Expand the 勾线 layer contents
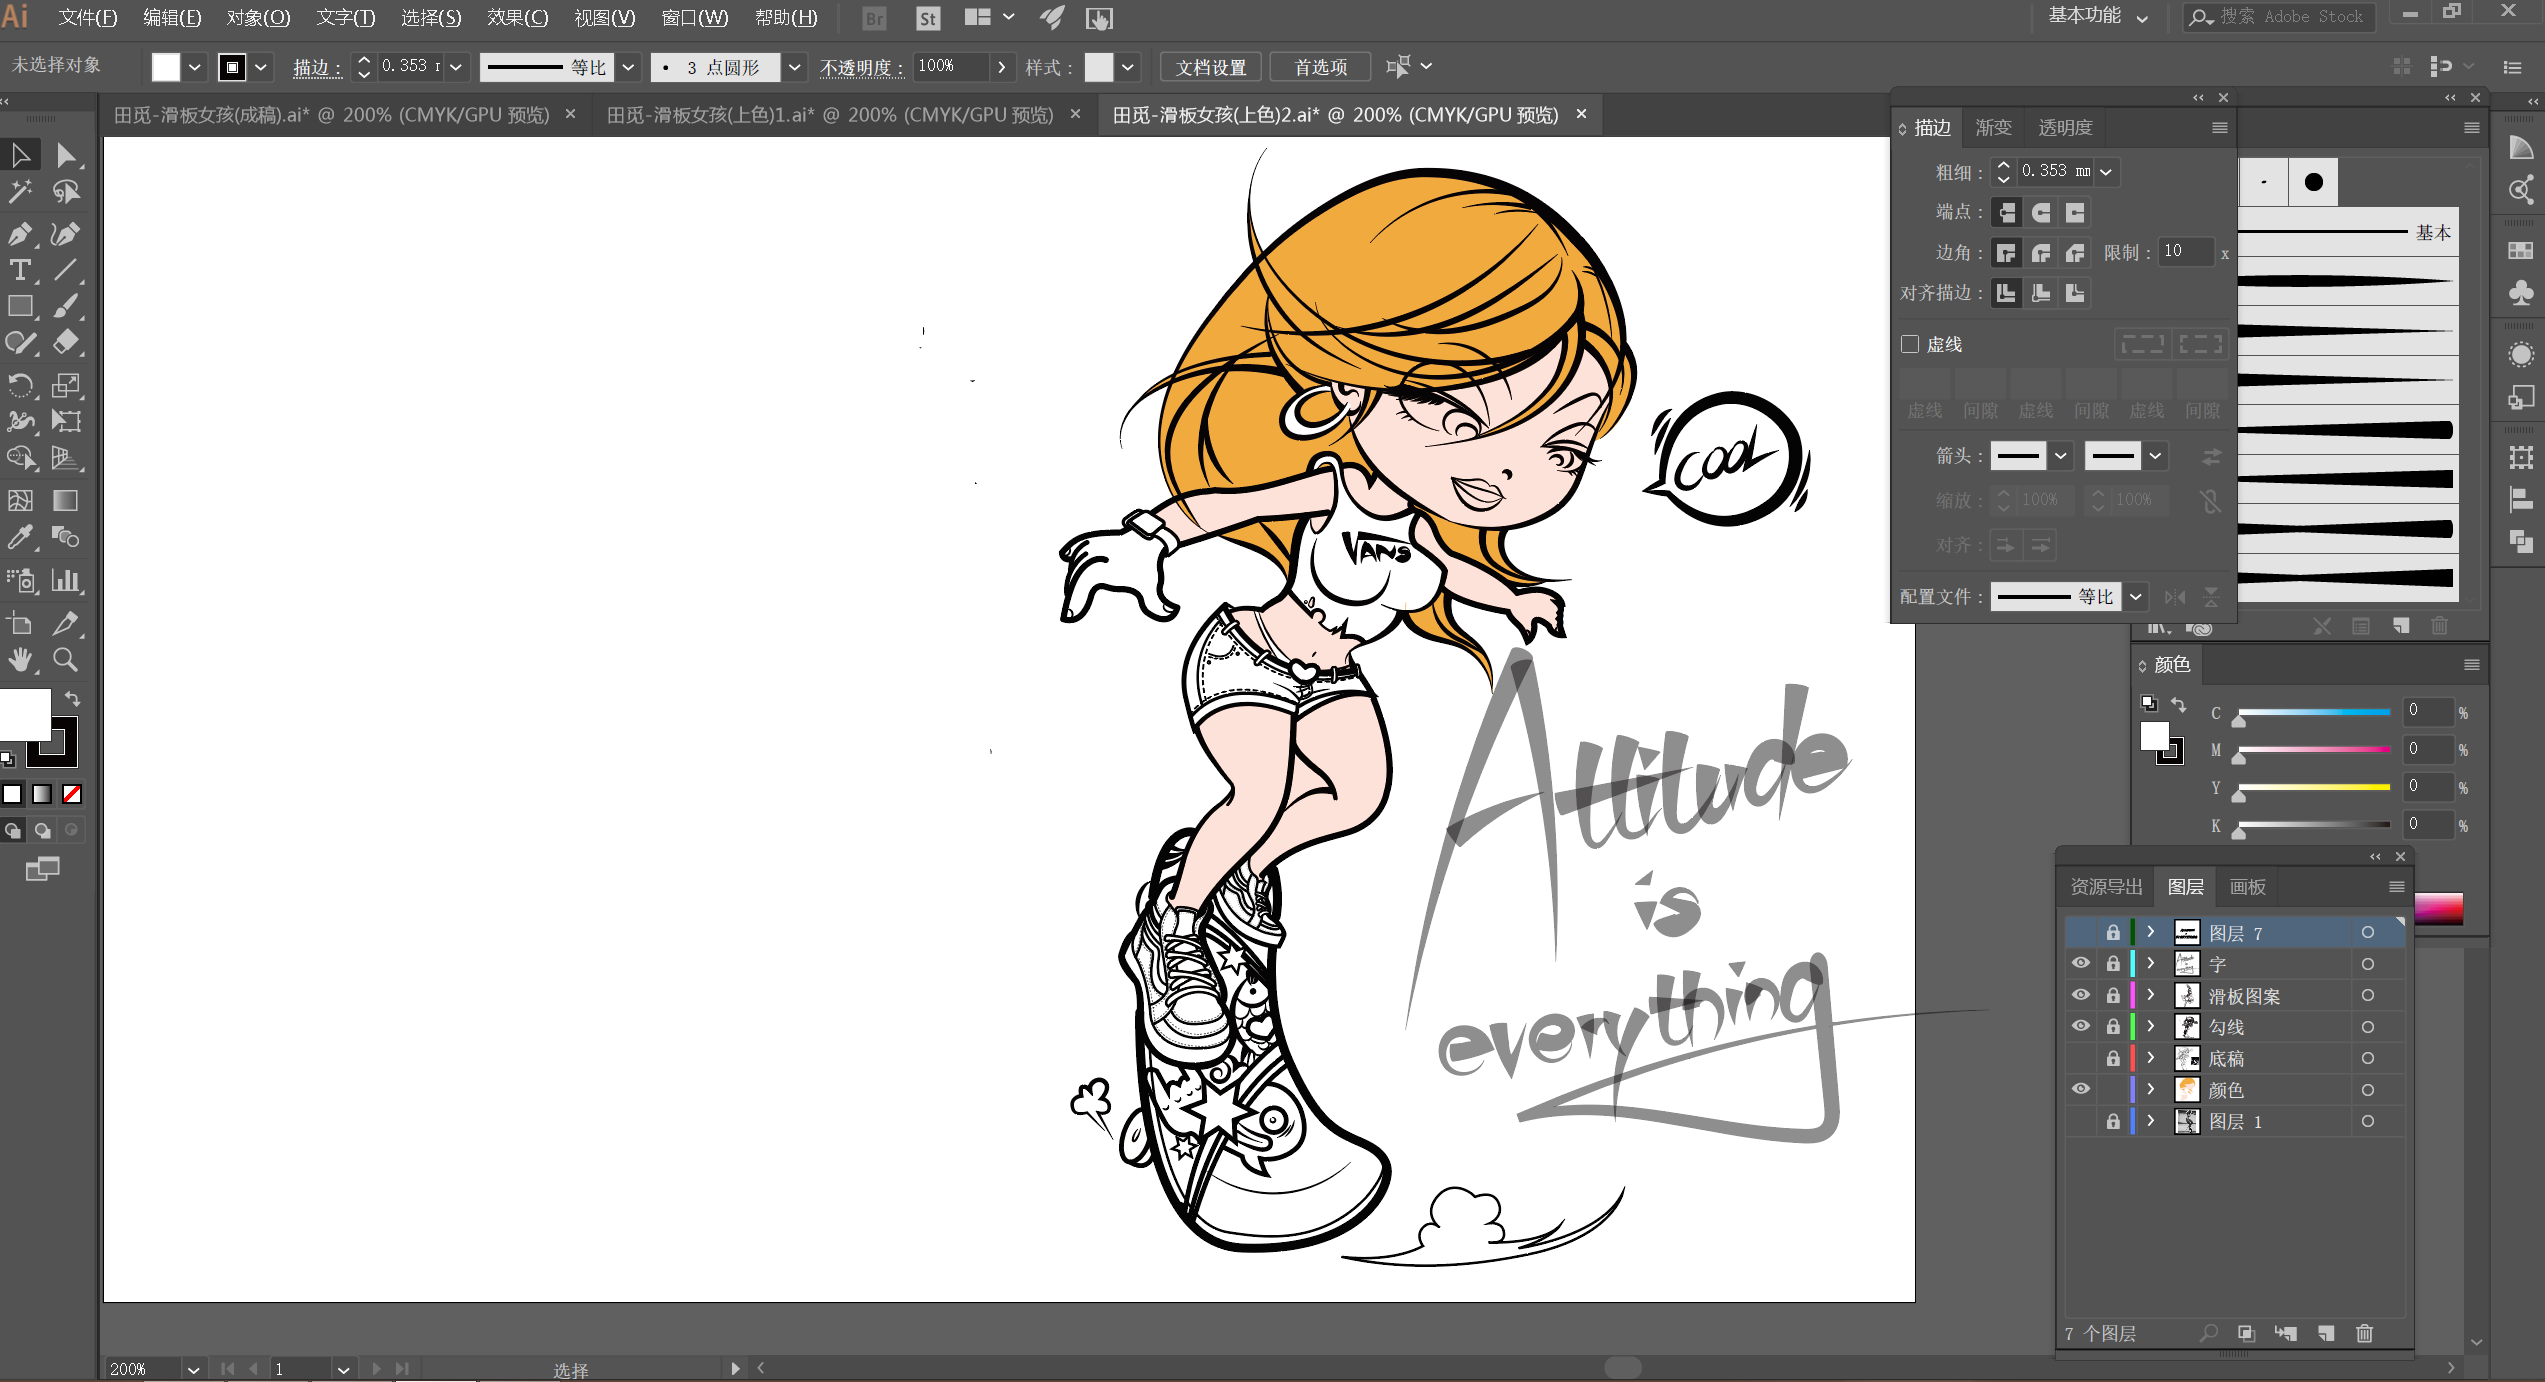2545x1382 pixels. [x=2150, y=1026]
